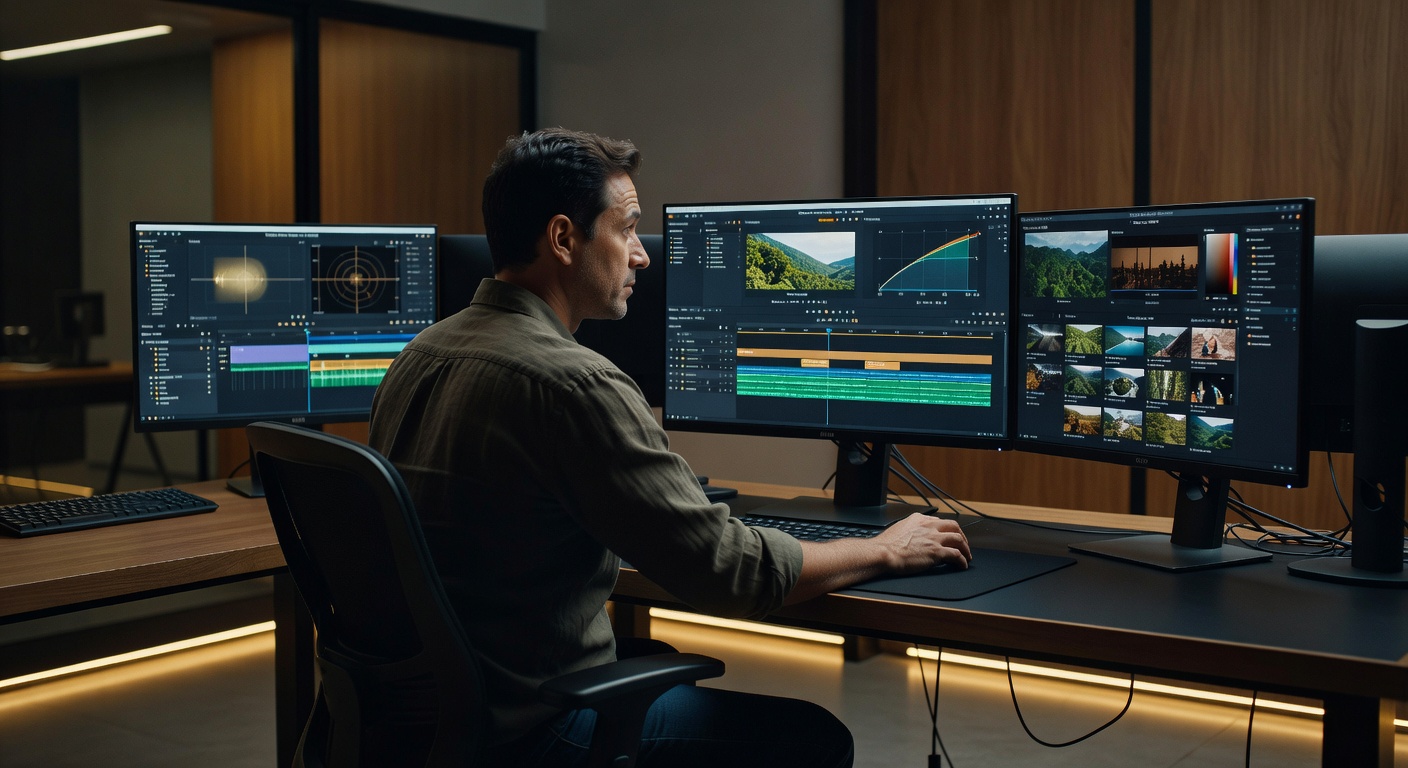Pick a shade in the right monitor's color gradient square
Image resolution: width=1408 pixels, height=768 pixels.
pyautogui.click(x=1218, y=264)
